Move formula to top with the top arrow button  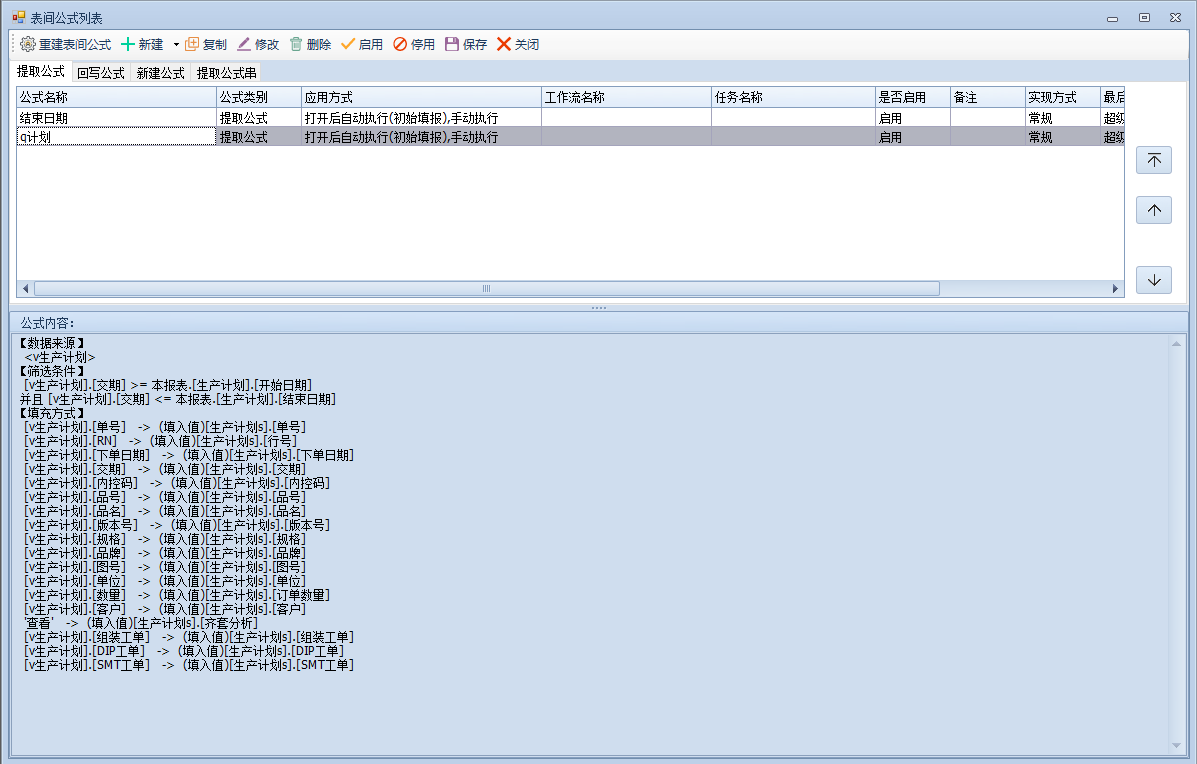pos(1154,160)
